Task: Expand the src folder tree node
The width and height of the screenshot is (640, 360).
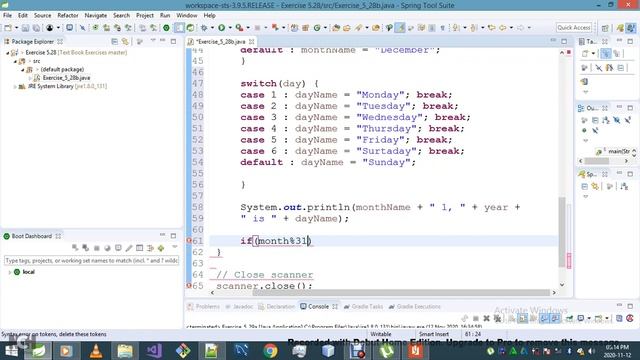Action: click(16, 61)
